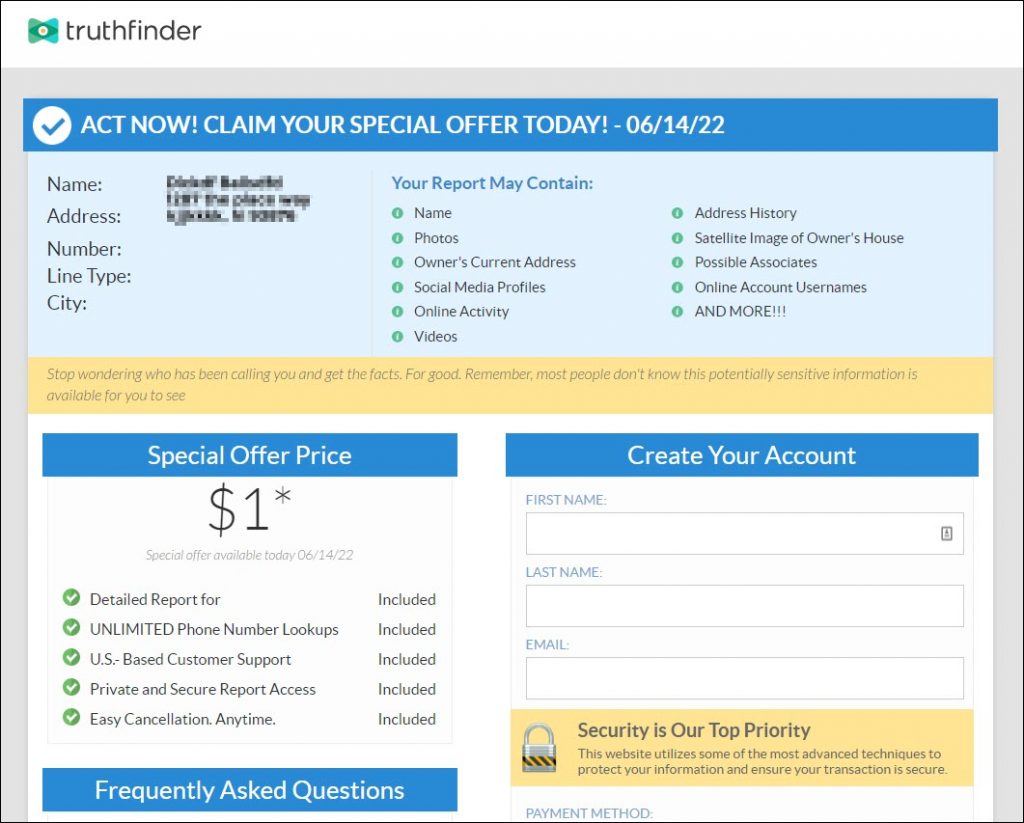Click 'Security is Our Top Priority' heading
1024x823 pixels.
tap(694, 730)
